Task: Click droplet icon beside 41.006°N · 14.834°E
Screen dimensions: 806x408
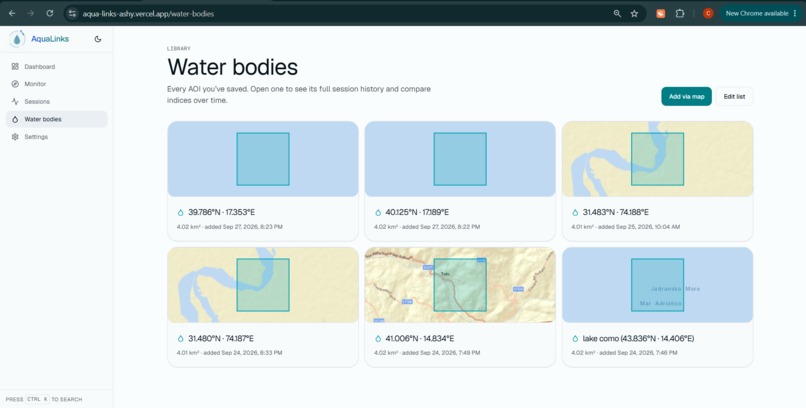Action: pyautogui.click(x=378, y=339)
